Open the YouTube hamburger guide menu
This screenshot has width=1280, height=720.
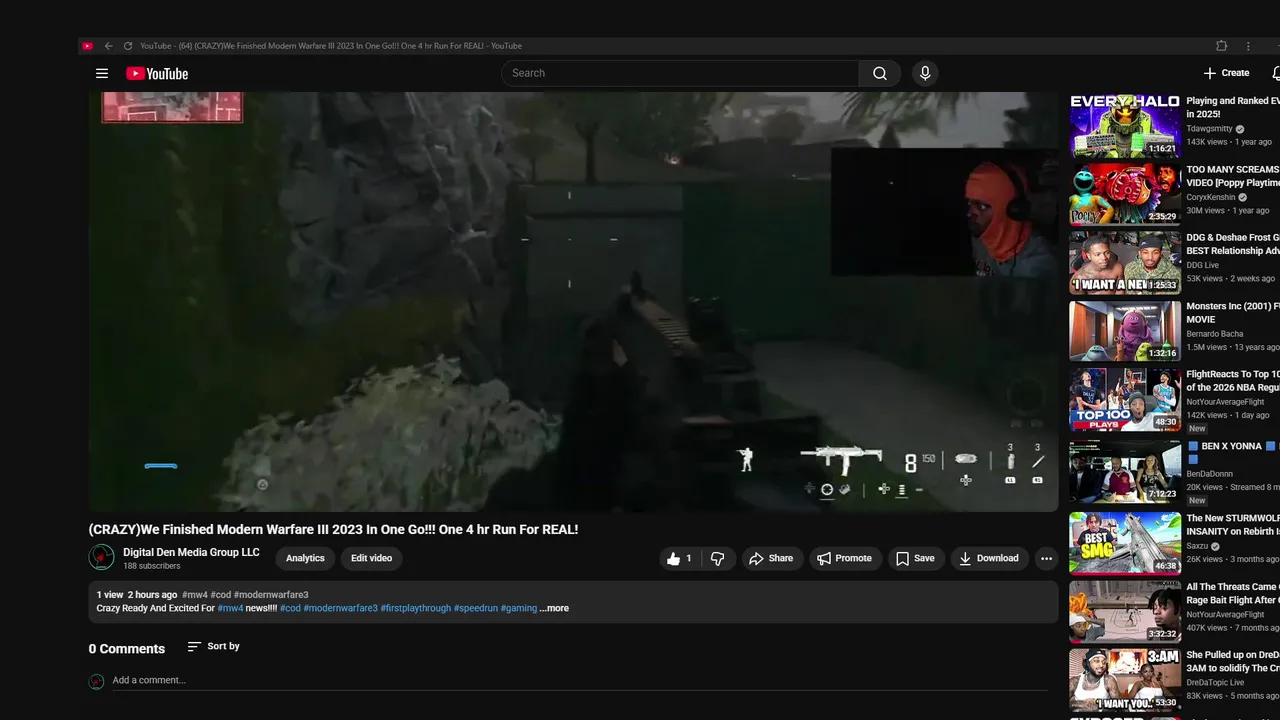click(101, 73)
